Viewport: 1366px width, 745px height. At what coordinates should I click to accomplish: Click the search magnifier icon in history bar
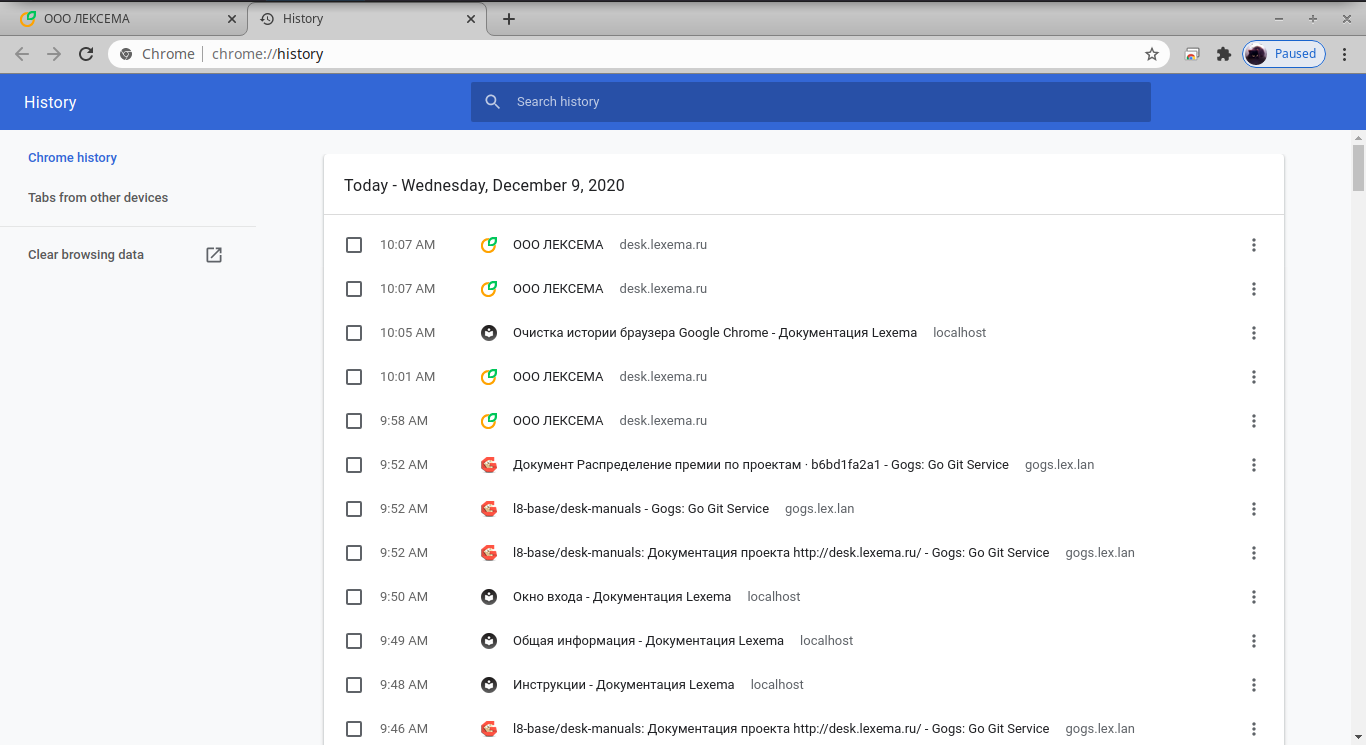pyautogui.click(x=492, y=102)
